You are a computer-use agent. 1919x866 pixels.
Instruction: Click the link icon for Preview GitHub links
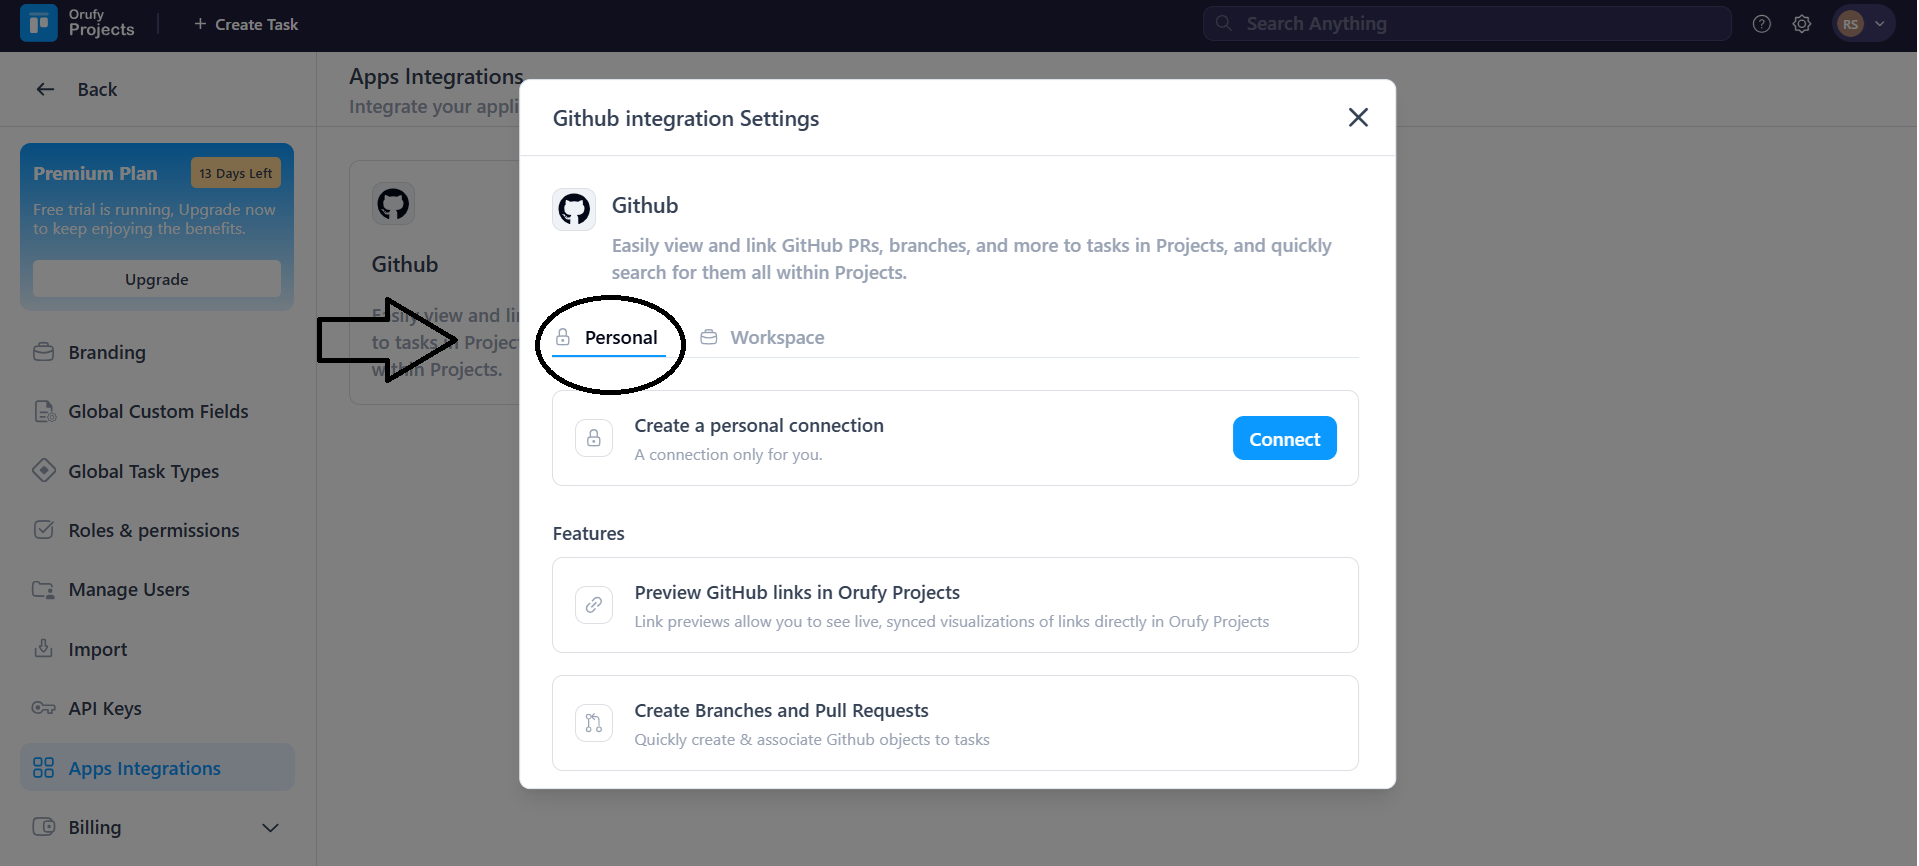coord(594,605)
